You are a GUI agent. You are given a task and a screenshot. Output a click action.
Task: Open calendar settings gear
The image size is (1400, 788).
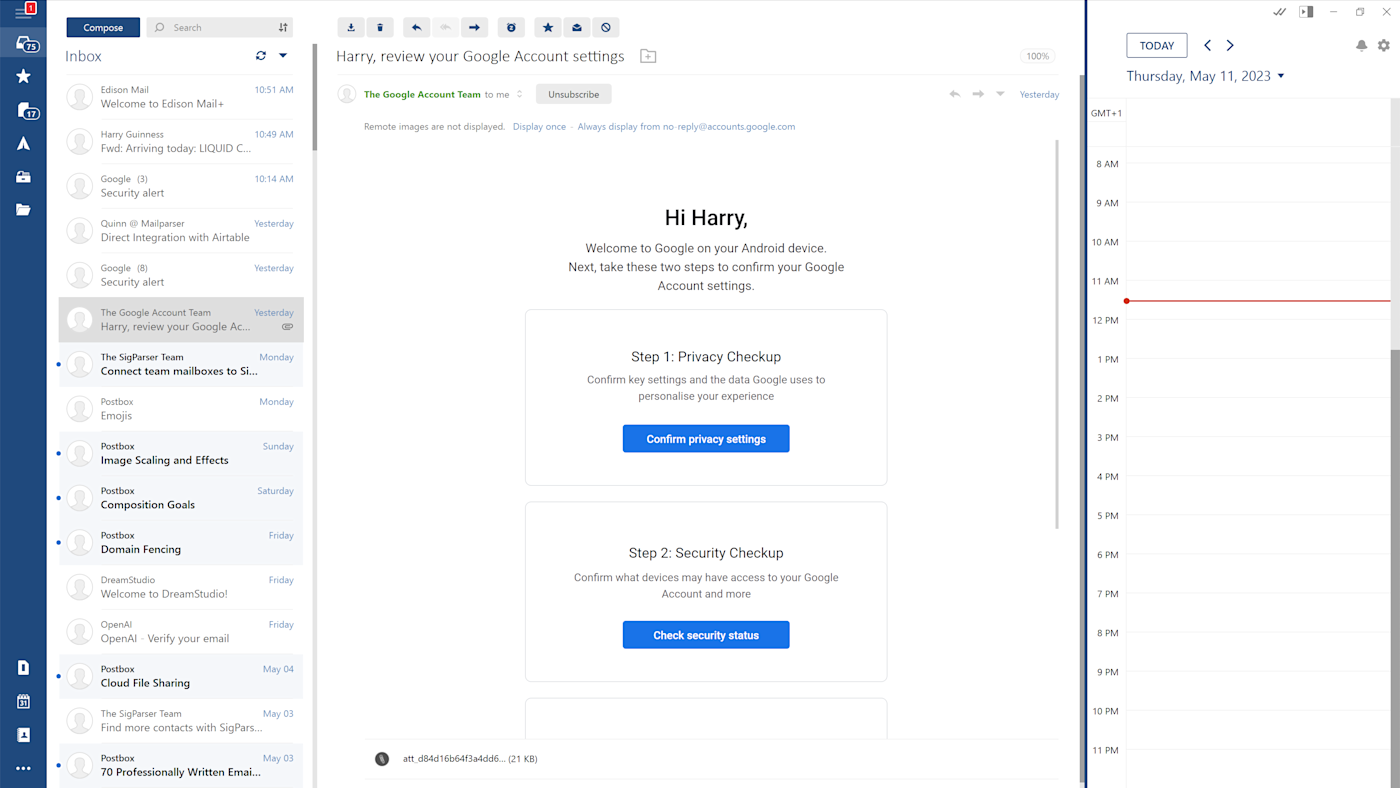tap(1384, 46)
